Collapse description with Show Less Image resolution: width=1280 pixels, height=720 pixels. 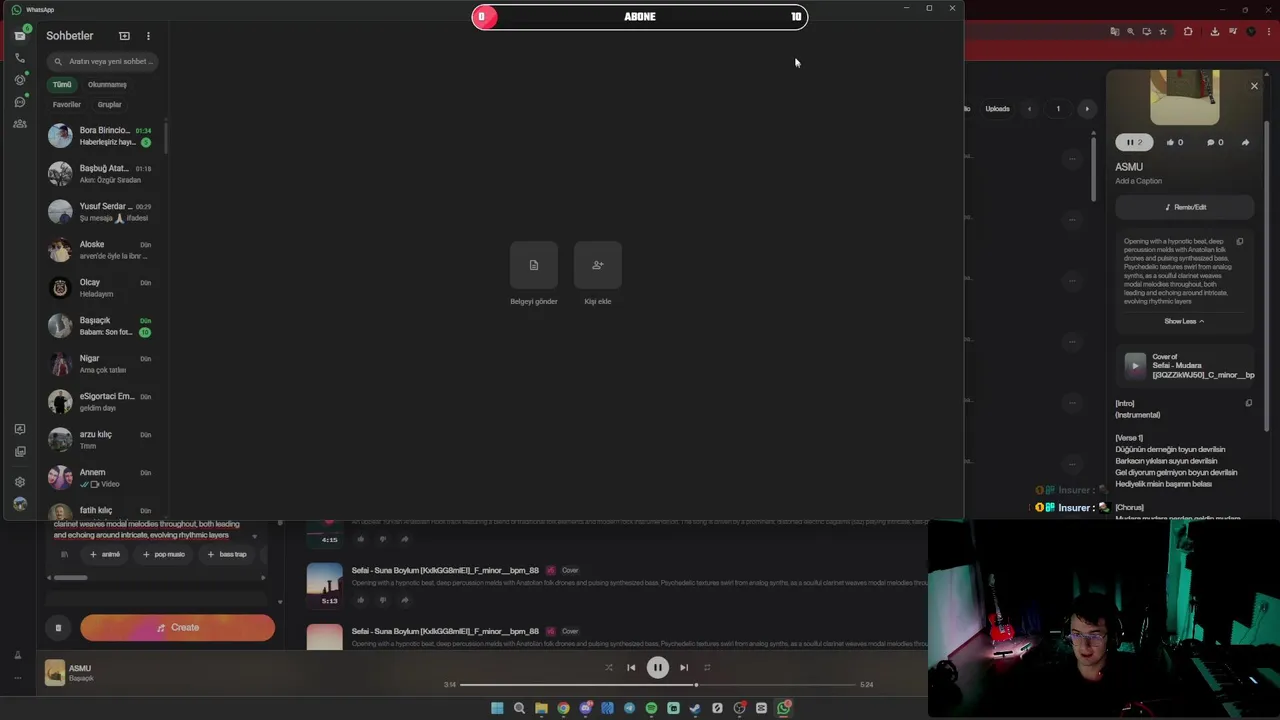(x=1184, y=321)
